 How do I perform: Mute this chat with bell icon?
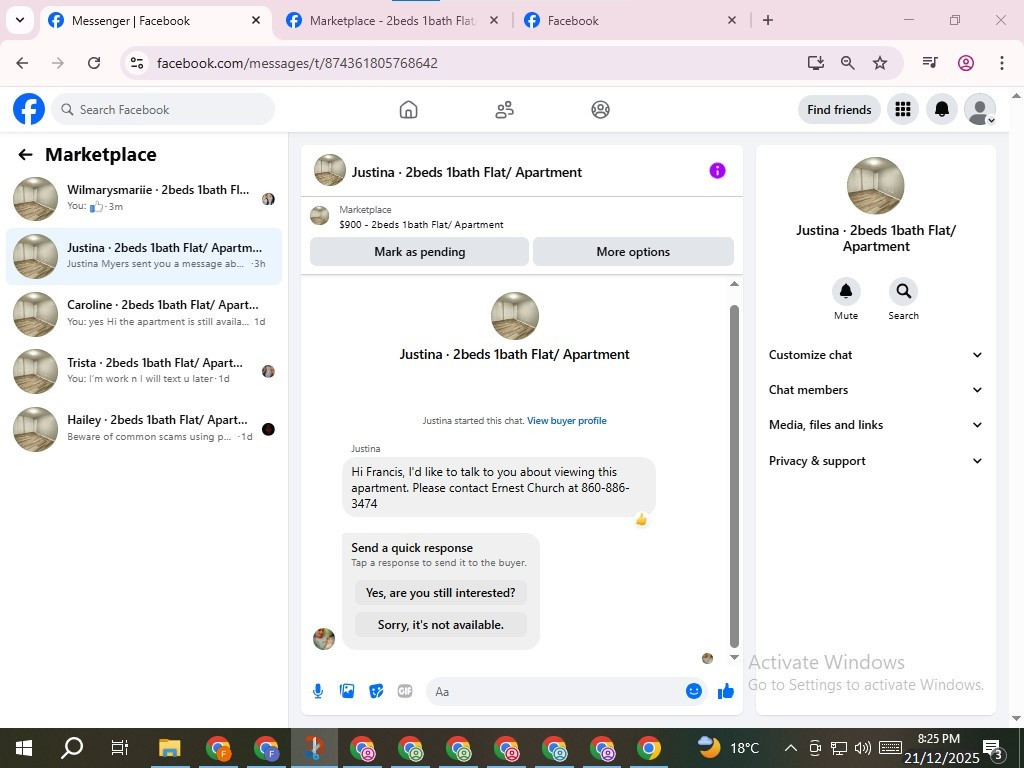[846, 291]
